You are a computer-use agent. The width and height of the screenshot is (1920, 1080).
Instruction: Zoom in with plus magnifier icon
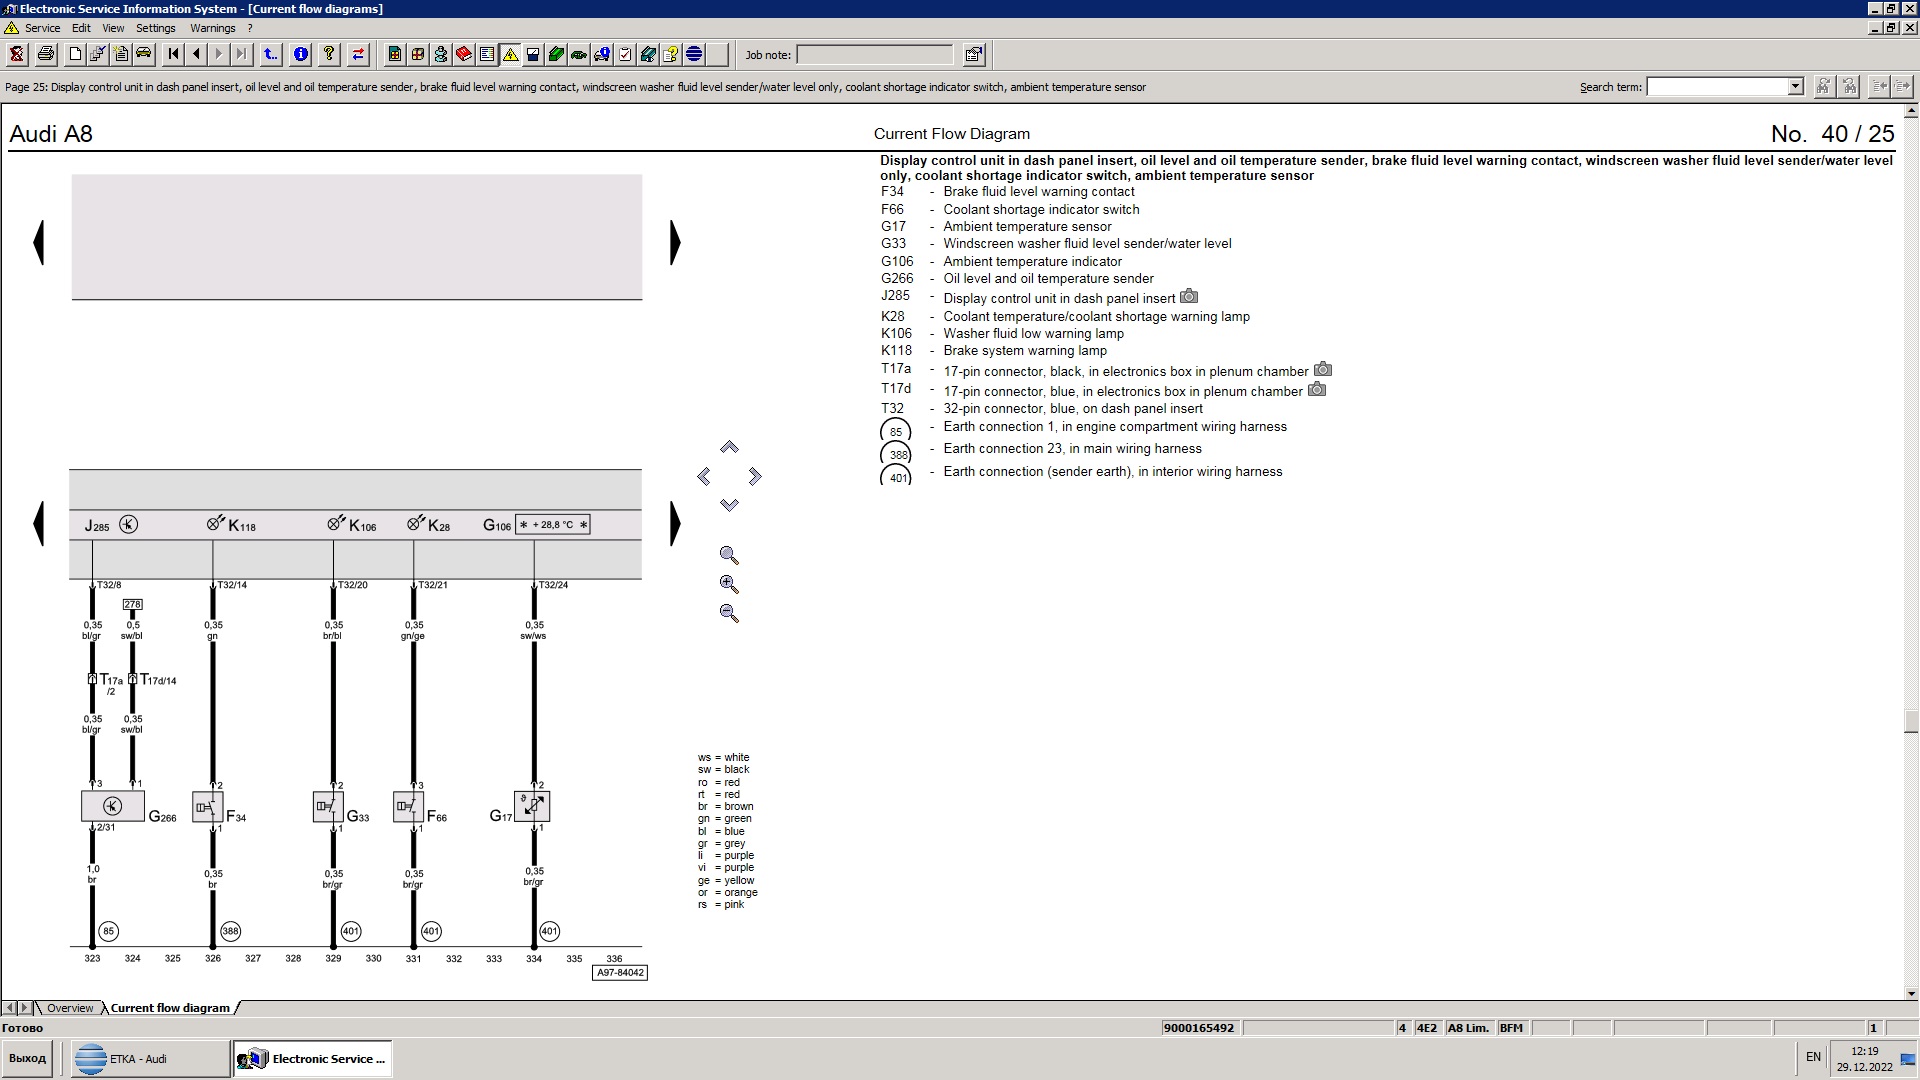tap(729, 585)
